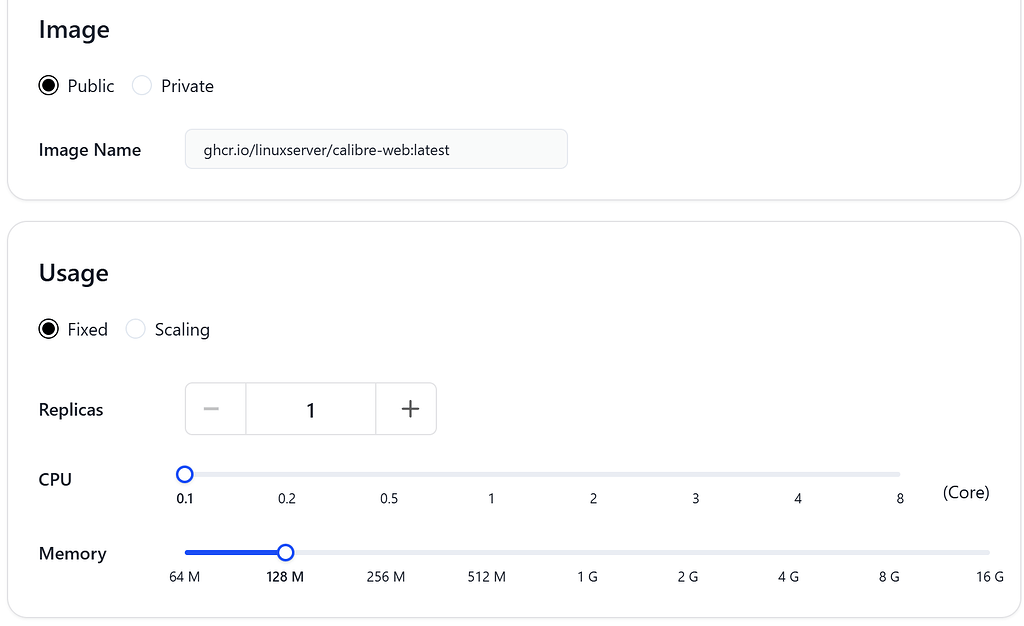
Task: Click the Memory slider handle at 128 M
Action: [x=285, y=553]
